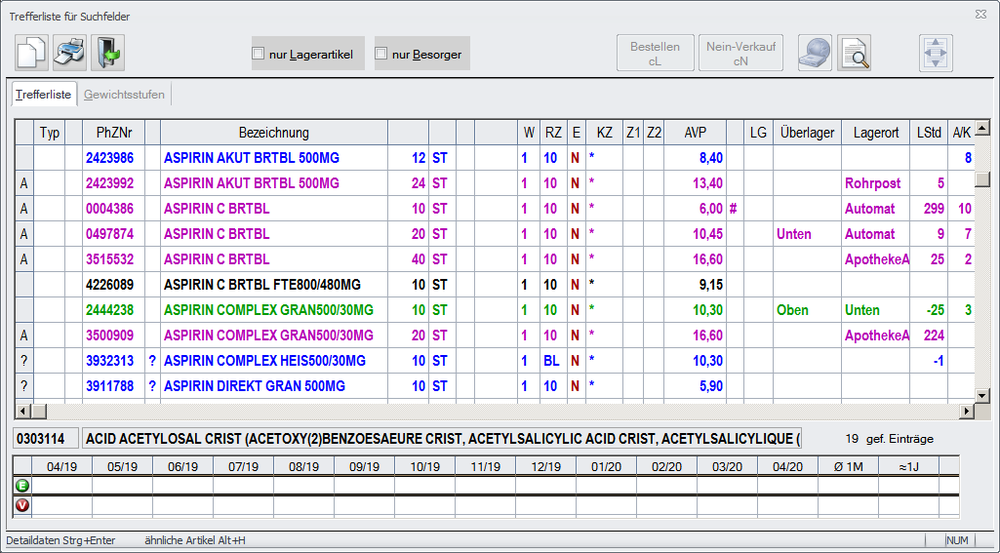Click the Bezeichnung column header
The width and height of the screenshot is (1000, 553).
[273, 132]
